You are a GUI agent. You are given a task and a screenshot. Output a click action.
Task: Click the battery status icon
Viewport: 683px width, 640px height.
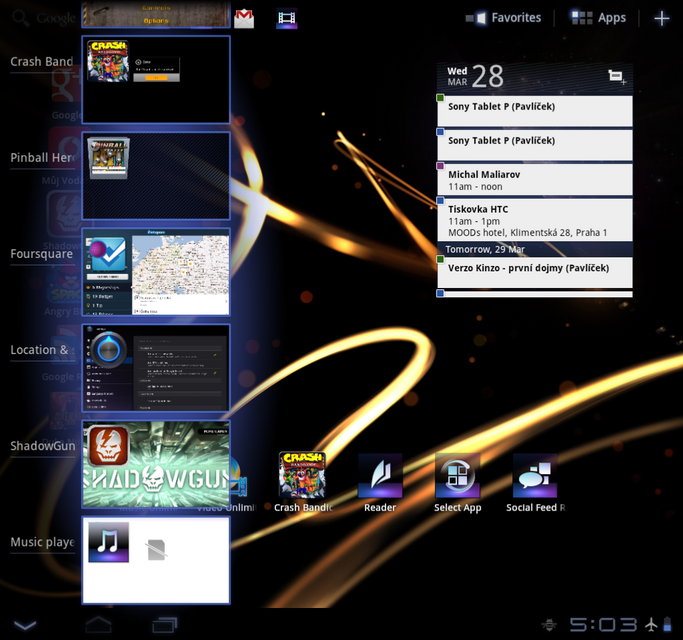tap(667, 625)
